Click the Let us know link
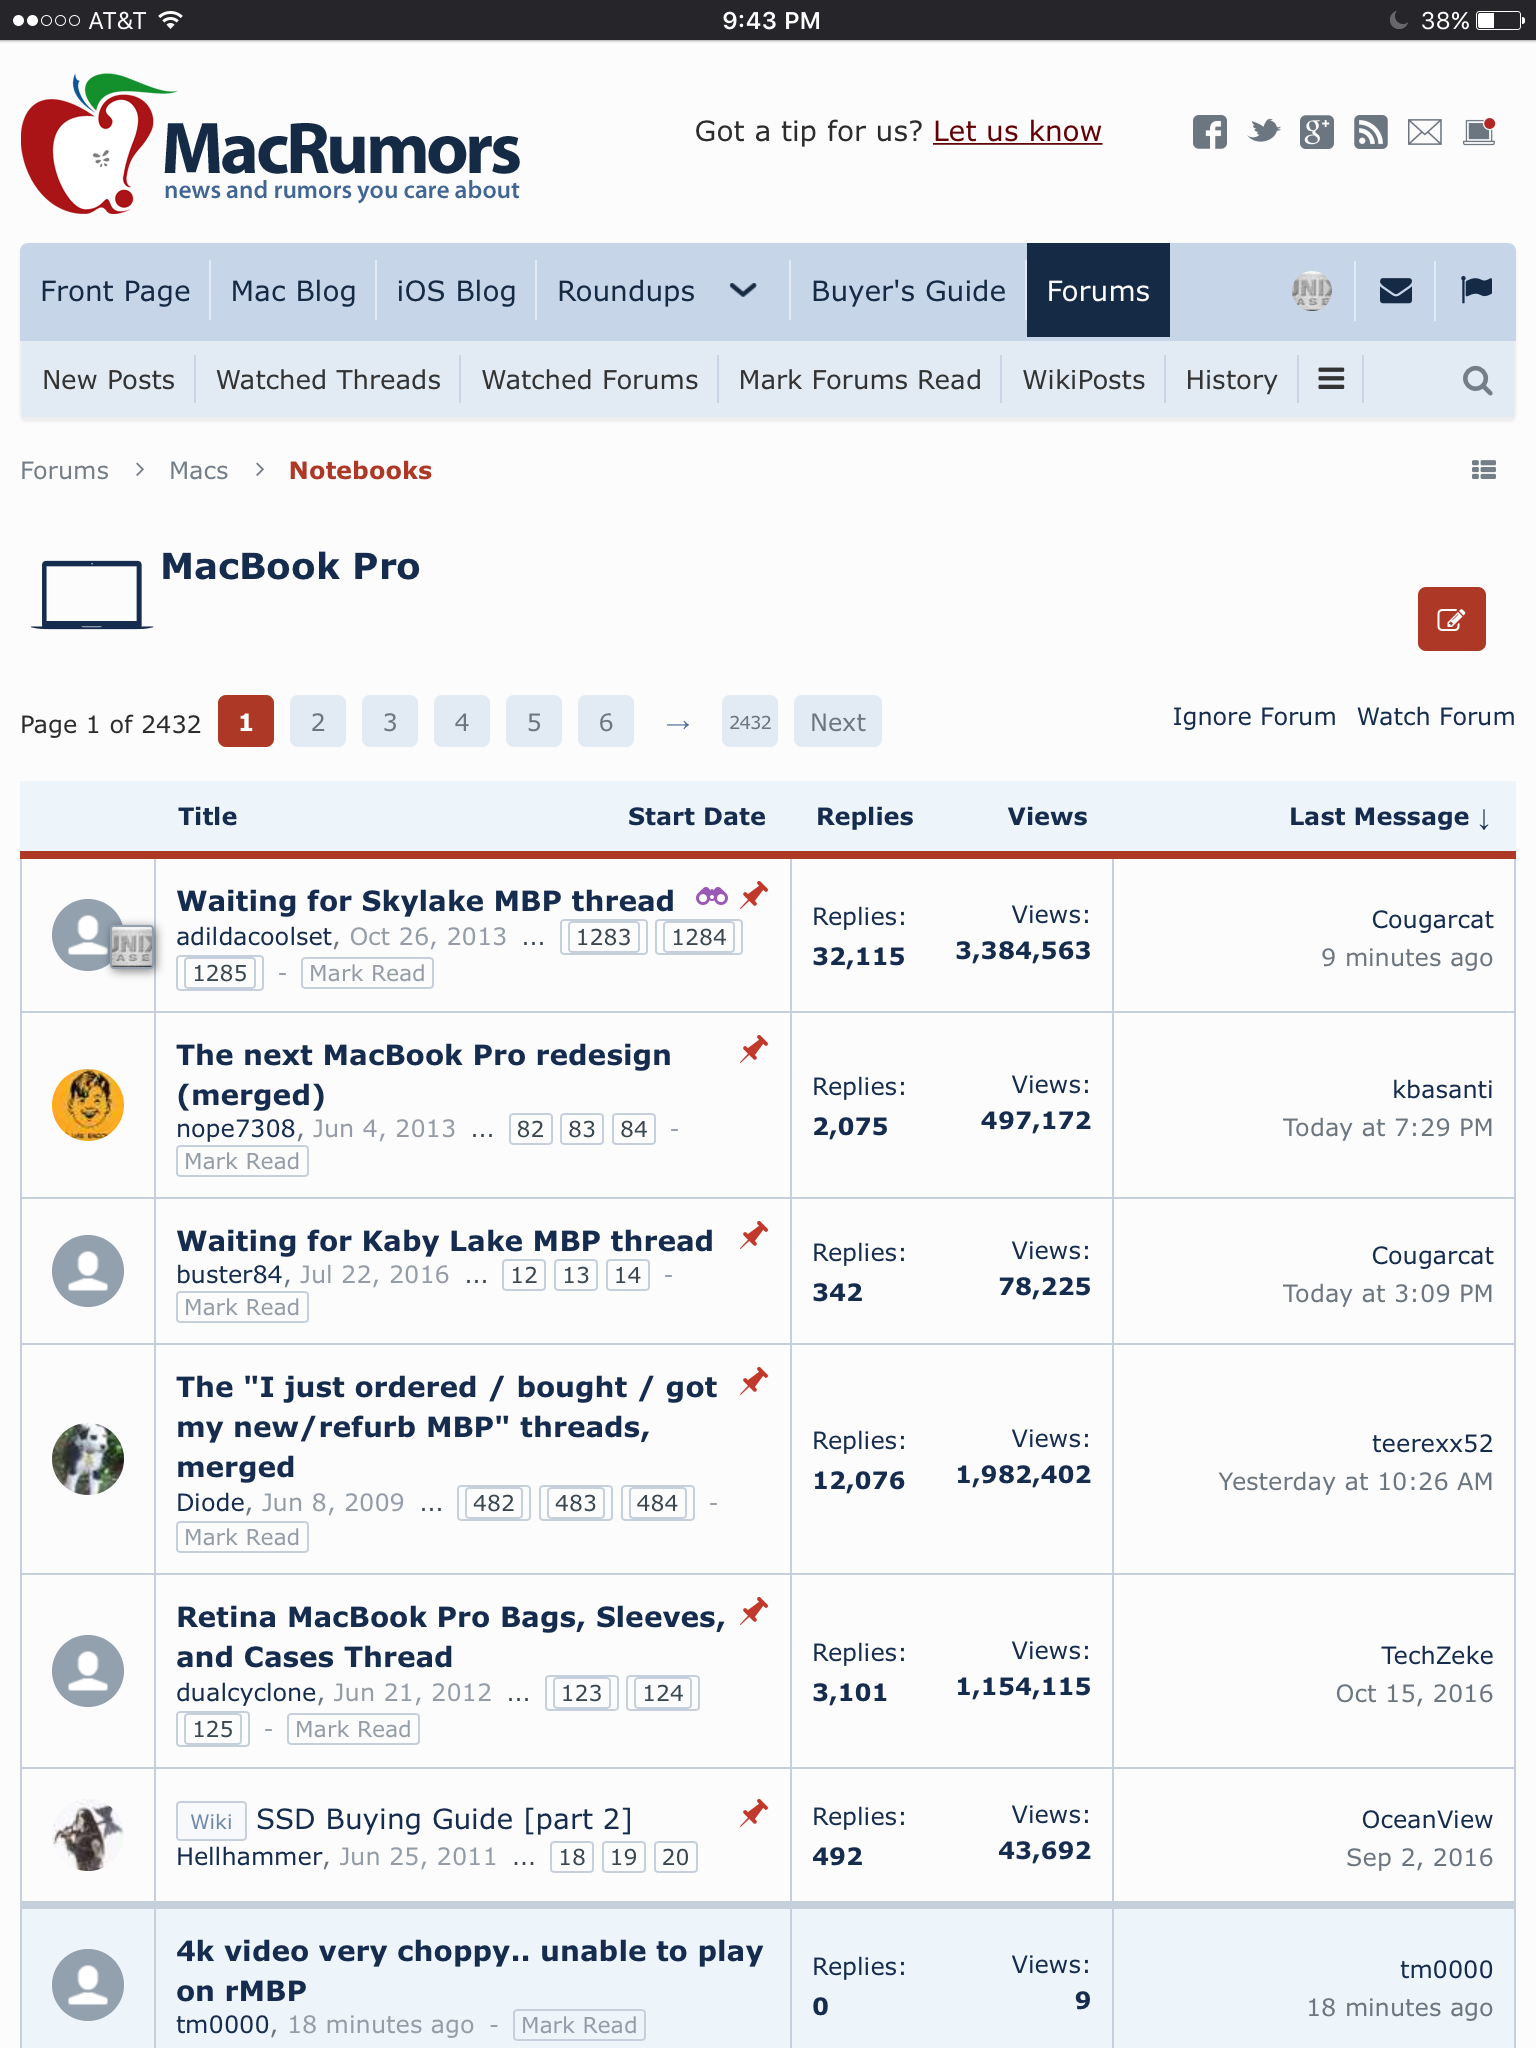The width and height of the screenshot is (1536, 2048). pyautogui.click(x=1017, y=131)
